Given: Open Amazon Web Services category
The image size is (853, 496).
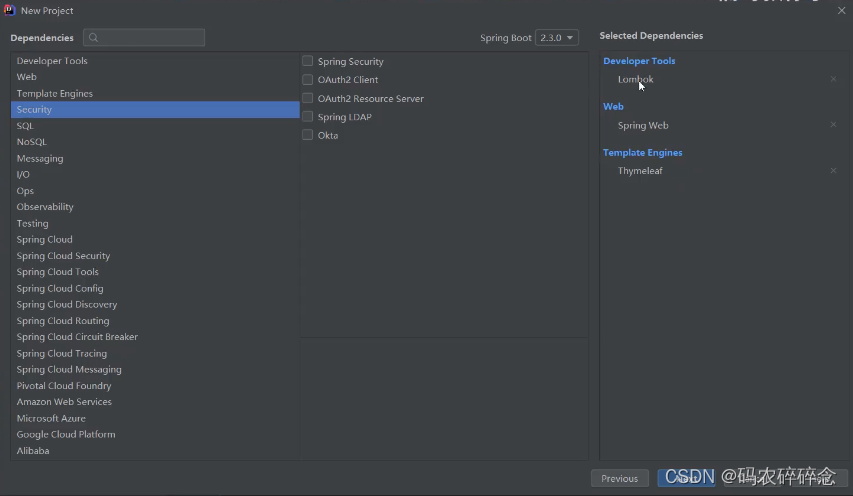Looking at the screenshot, I should 155,402.
